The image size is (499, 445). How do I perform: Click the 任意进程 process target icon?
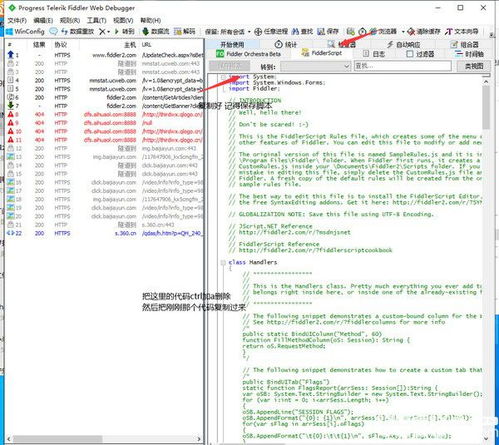coord(258,32)
